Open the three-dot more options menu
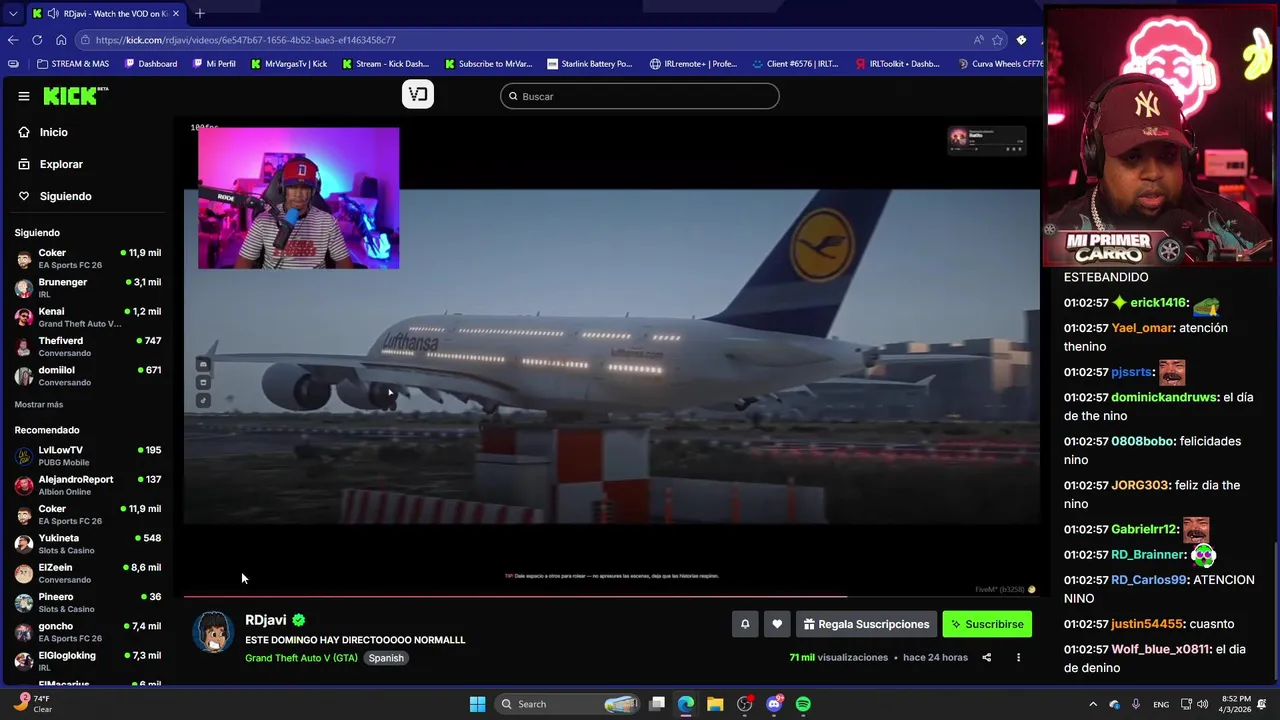Screen dimensions: 1280x720 click(1018, 658)
